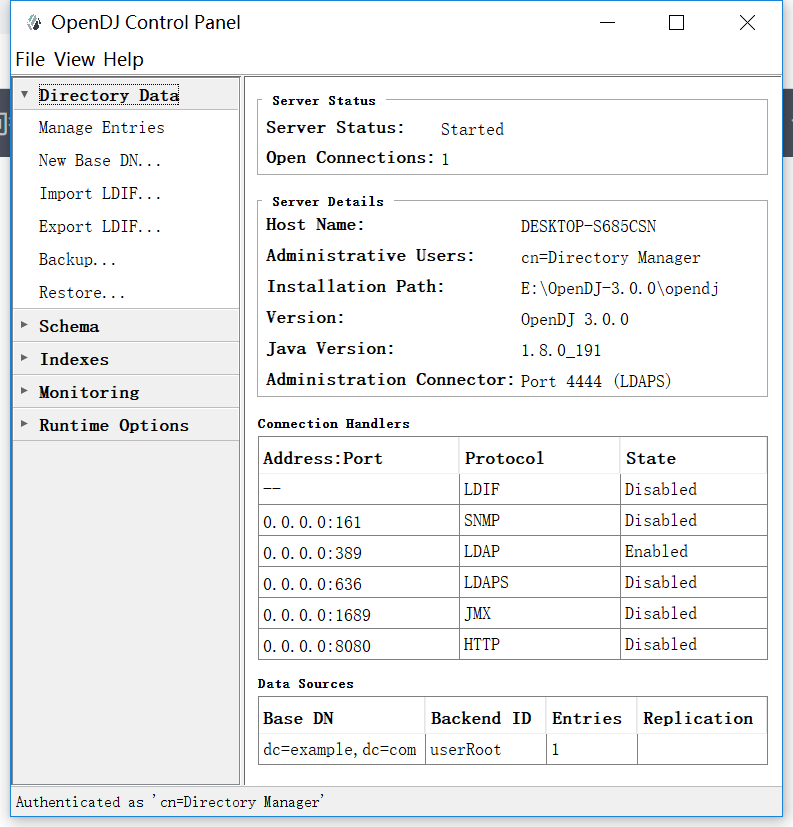Click the 'Authenticated as' status bar text
The height and width of the screenshot is (827, 793).
pyautogui.click(x=170, y=802)
